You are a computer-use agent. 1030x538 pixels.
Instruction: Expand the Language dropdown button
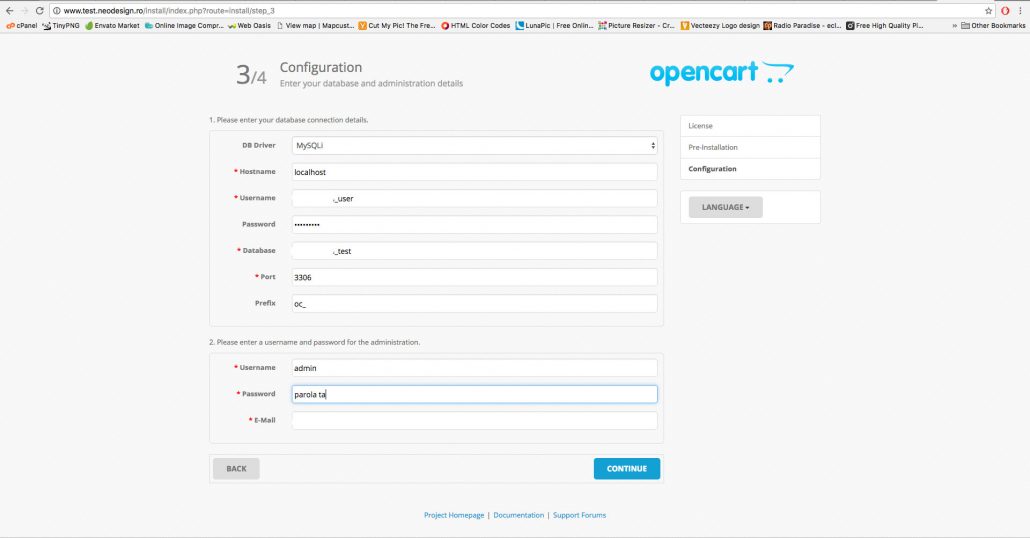pos(725,207)
